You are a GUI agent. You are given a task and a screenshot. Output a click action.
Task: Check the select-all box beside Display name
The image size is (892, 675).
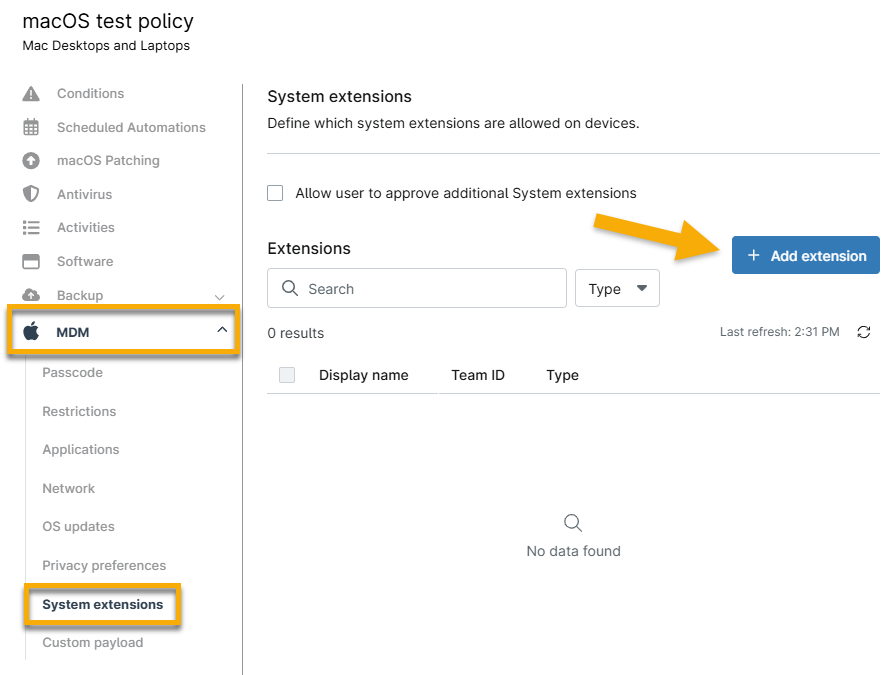coord(287,375)
